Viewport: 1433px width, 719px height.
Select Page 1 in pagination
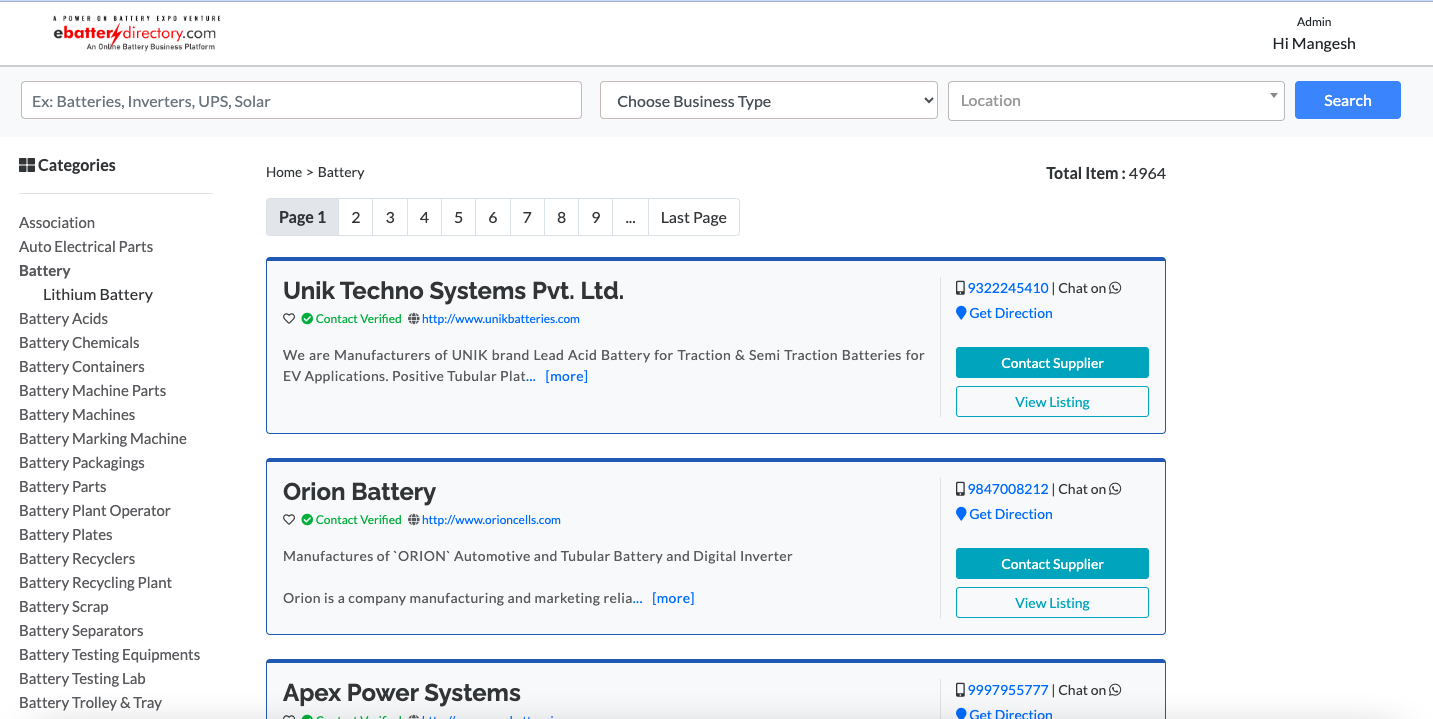(302, 217)
